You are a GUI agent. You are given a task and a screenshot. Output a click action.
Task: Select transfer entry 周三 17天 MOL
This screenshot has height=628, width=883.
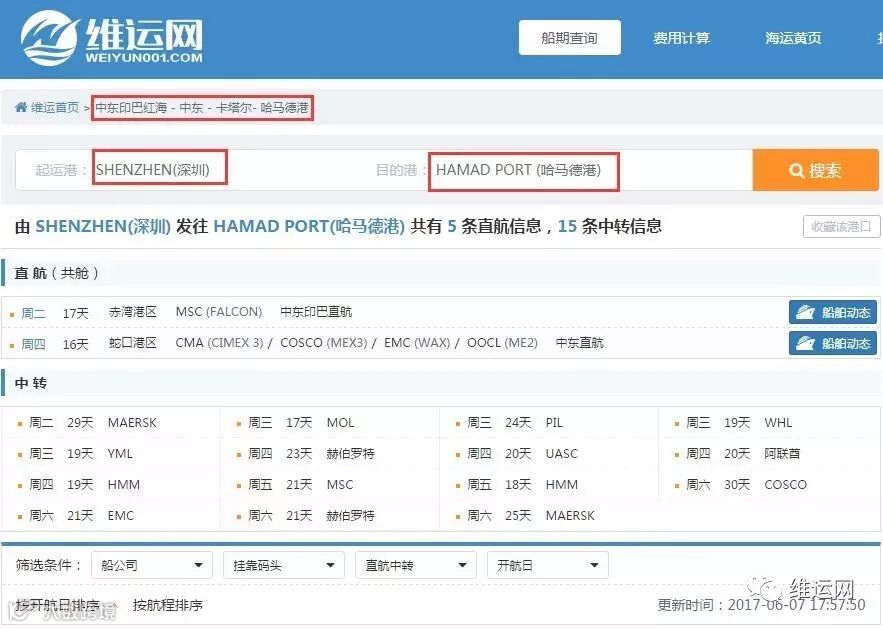point(301,422)
